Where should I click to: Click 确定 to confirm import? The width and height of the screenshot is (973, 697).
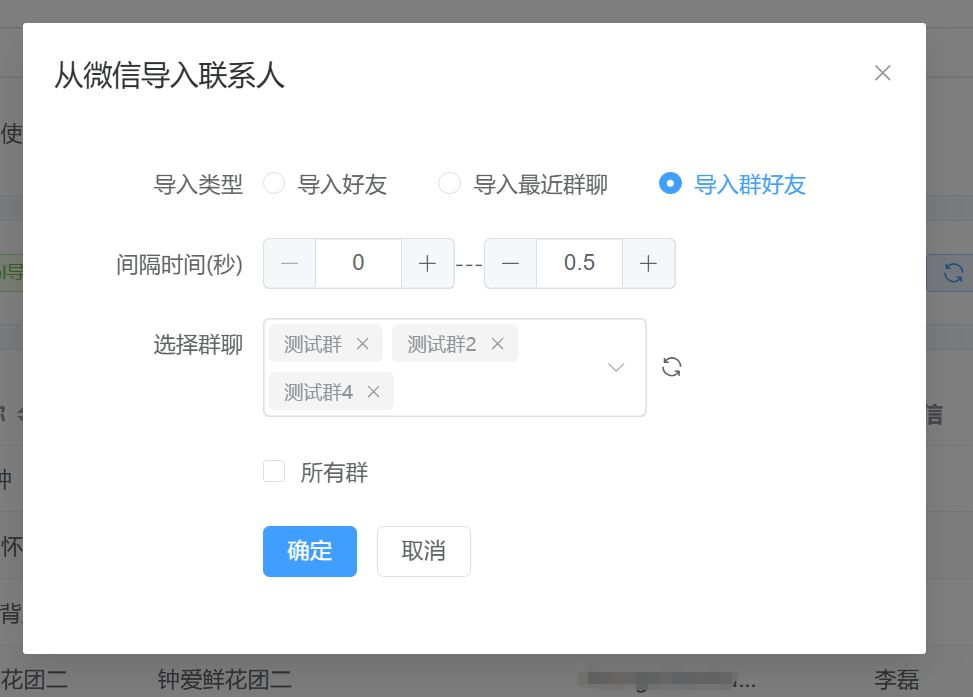(309, 551)
